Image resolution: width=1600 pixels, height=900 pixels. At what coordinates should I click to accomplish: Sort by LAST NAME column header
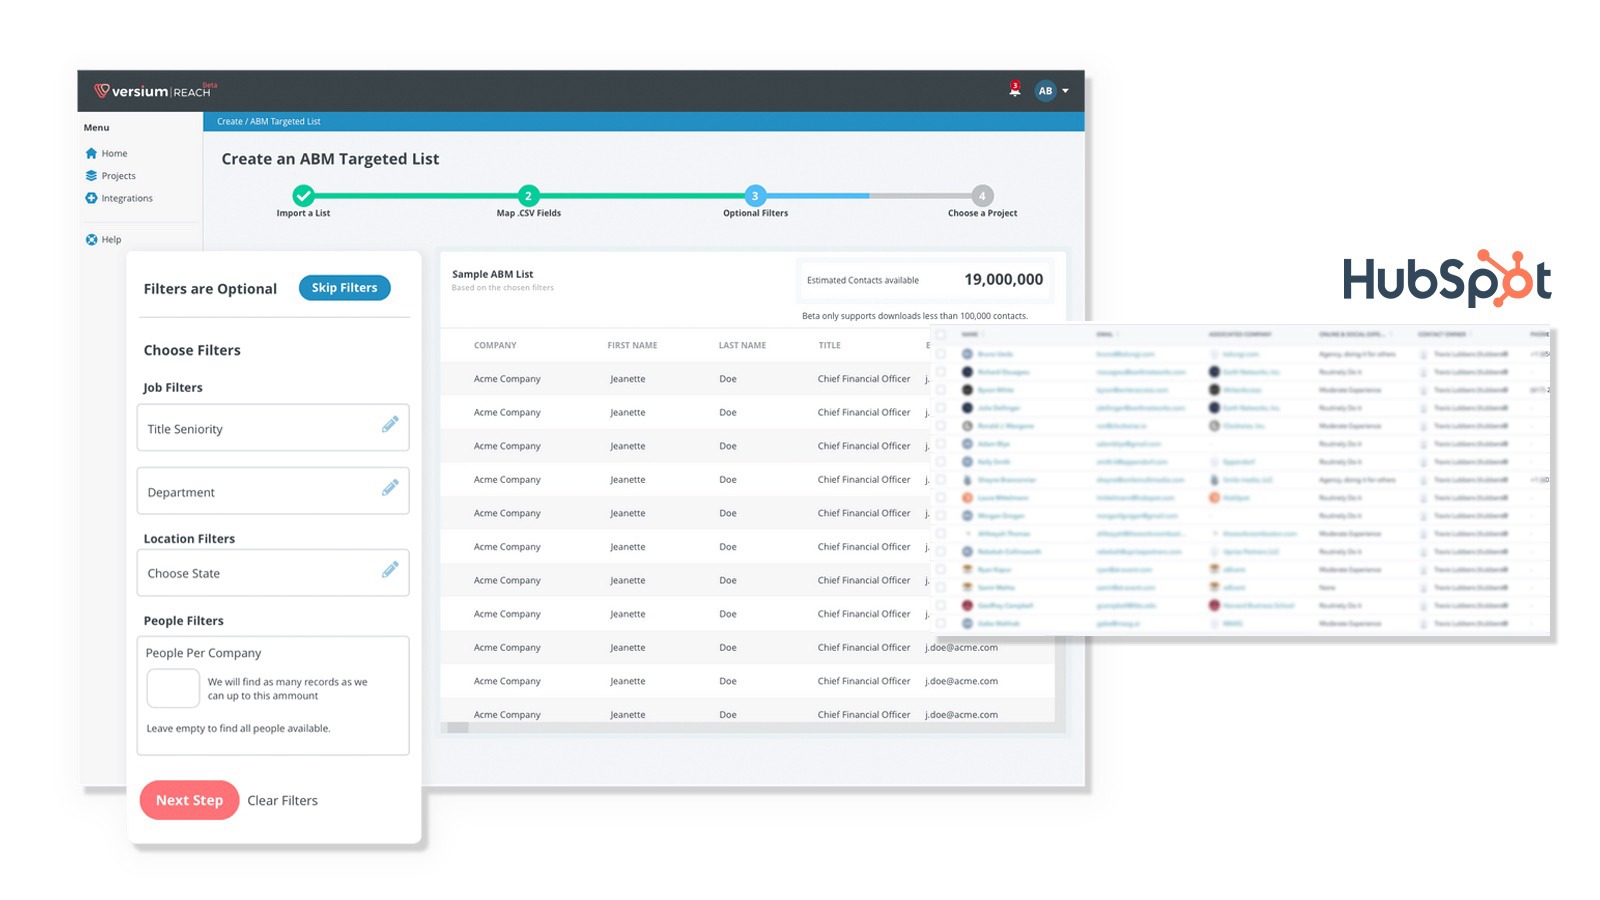click(x=742, y=346)
